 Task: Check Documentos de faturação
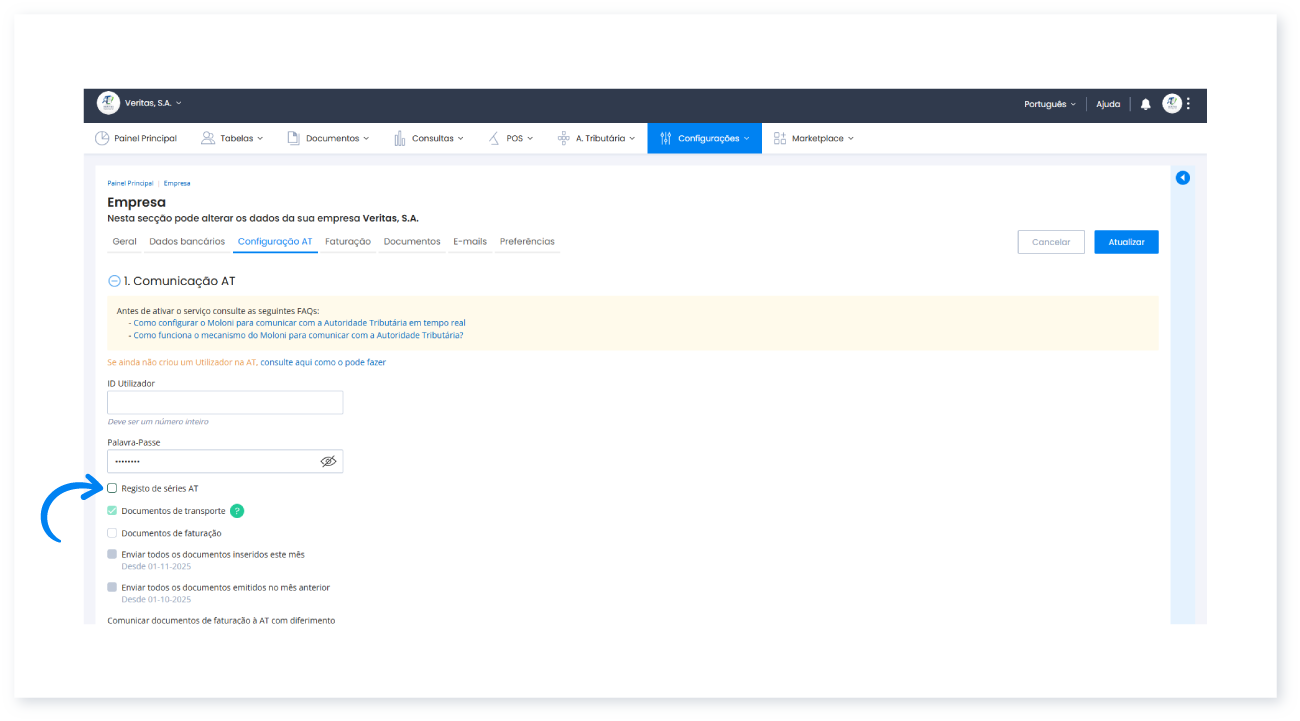tap(112, 533)
